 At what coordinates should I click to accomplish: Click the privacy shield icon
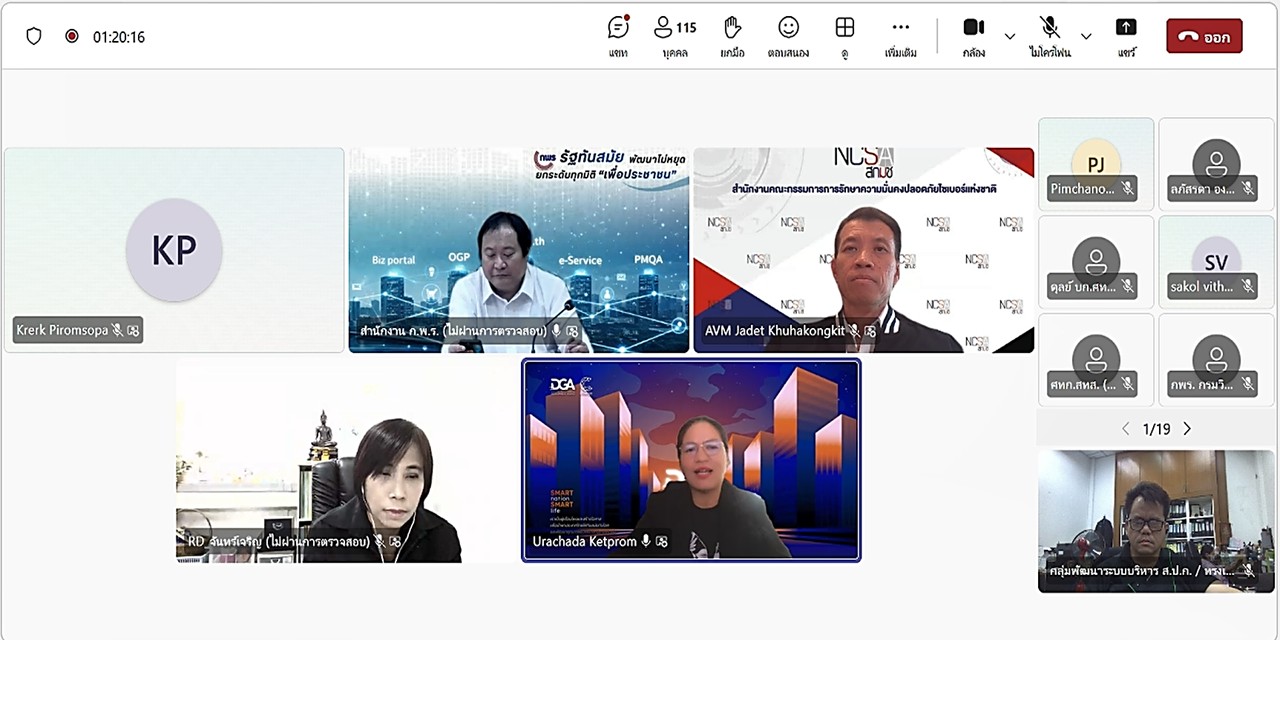pos(34,35)
